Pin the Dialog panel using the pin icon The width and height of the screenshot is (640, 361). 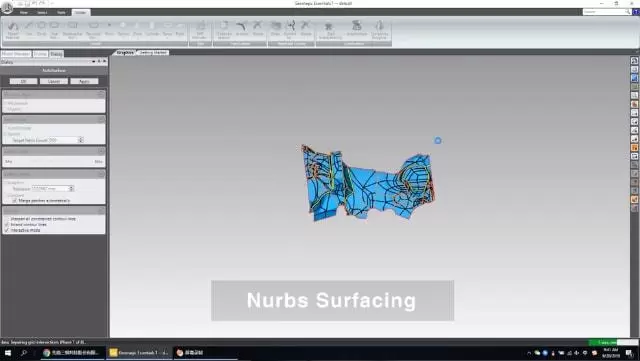point(99,61)
